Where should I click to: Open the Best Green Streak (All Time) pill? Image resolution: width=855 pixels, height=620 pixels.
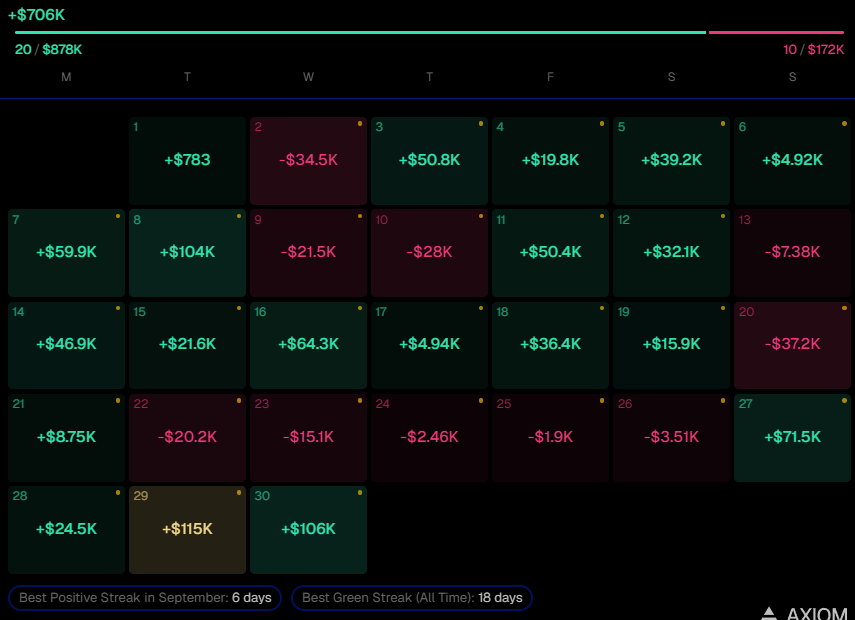412,598
